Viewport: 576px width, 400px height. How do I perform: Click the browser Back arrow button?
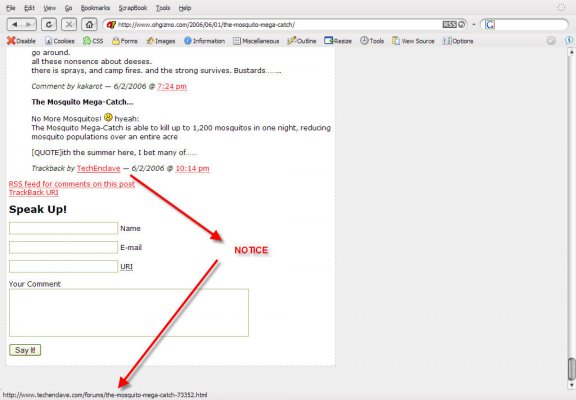point(15,25)
